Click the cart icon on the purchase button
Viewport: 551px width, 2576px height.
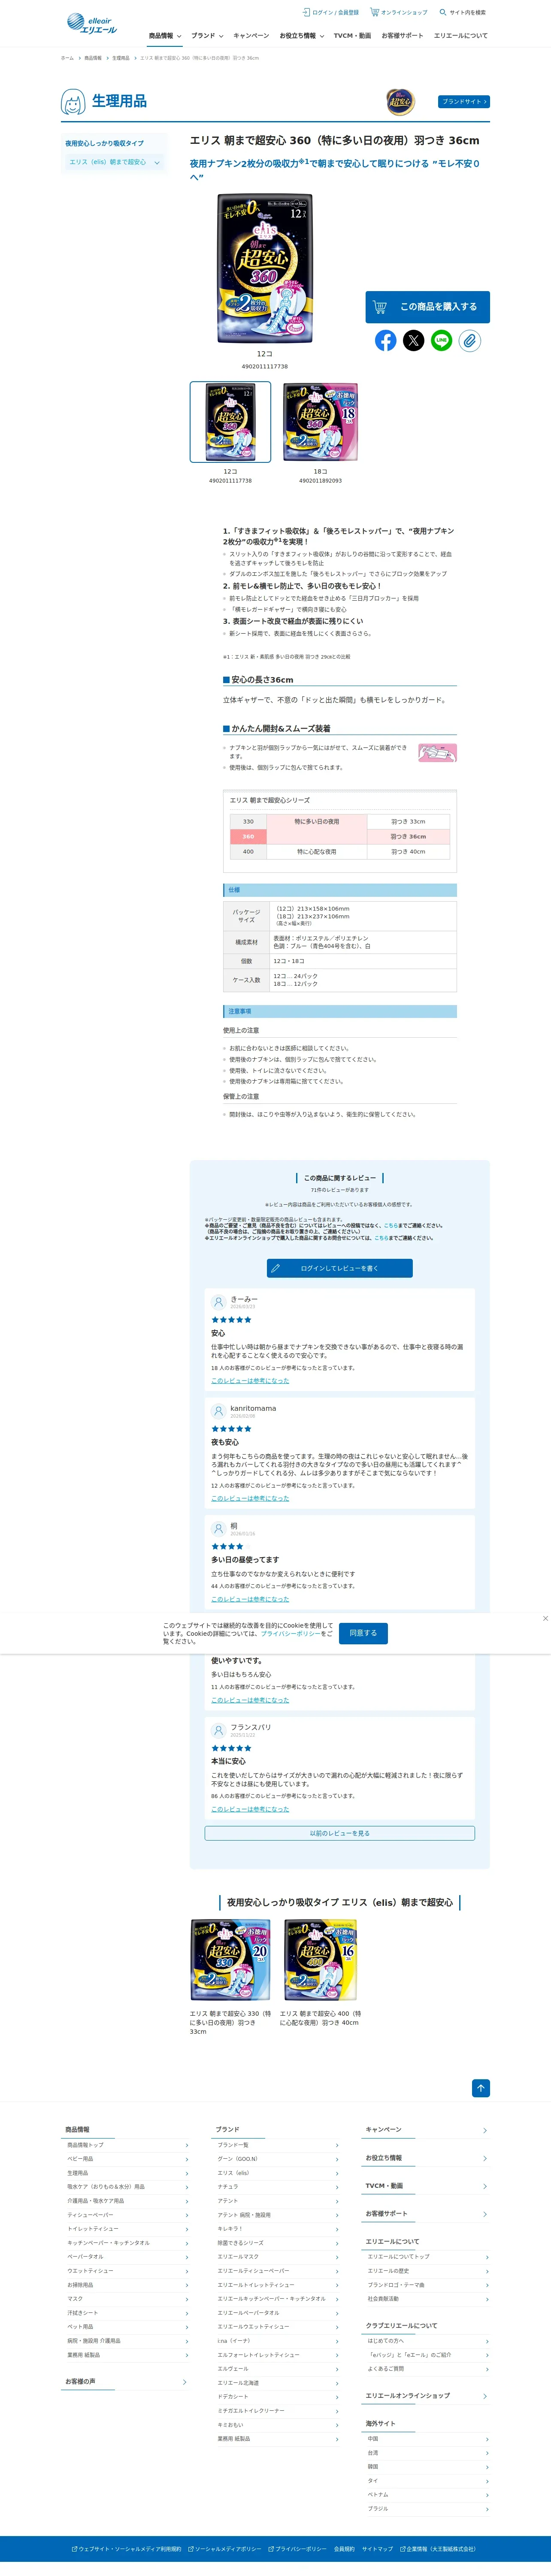(x=380, y=307)
